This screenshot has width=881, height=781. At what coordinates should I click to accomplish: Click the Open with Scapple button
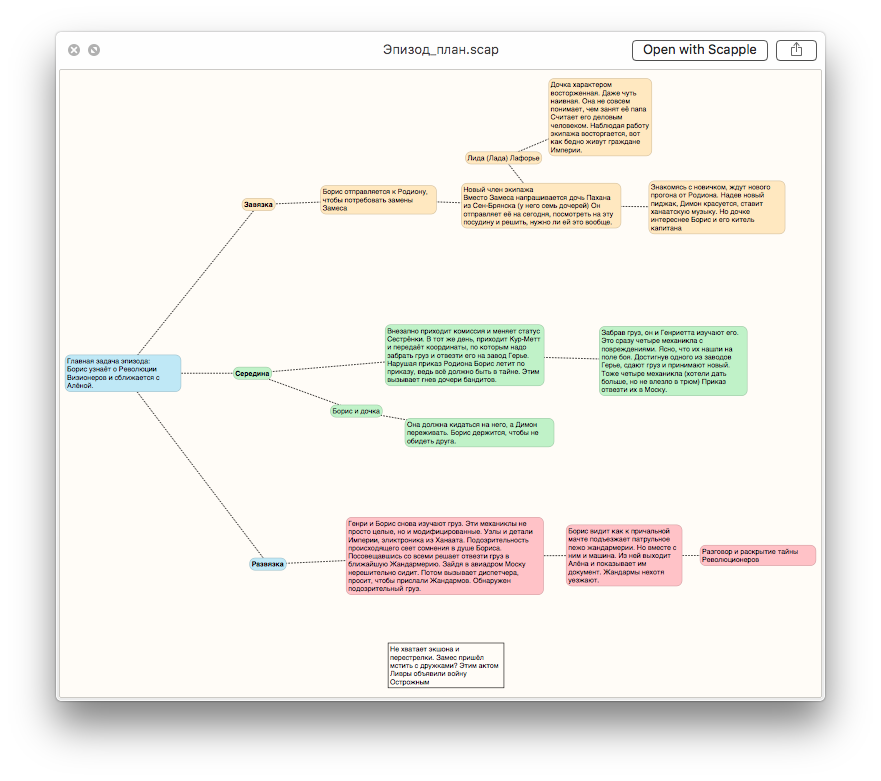click(x=700, y=50)
